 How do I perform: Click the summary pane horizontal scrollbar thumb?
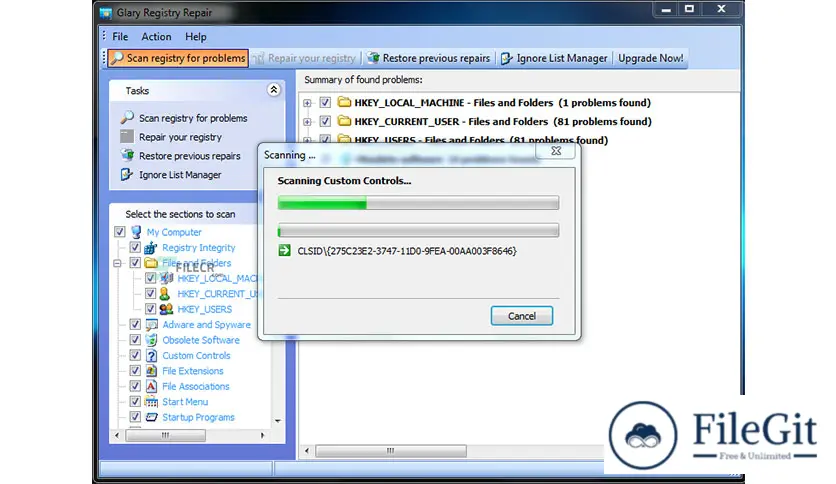[391, 451]
